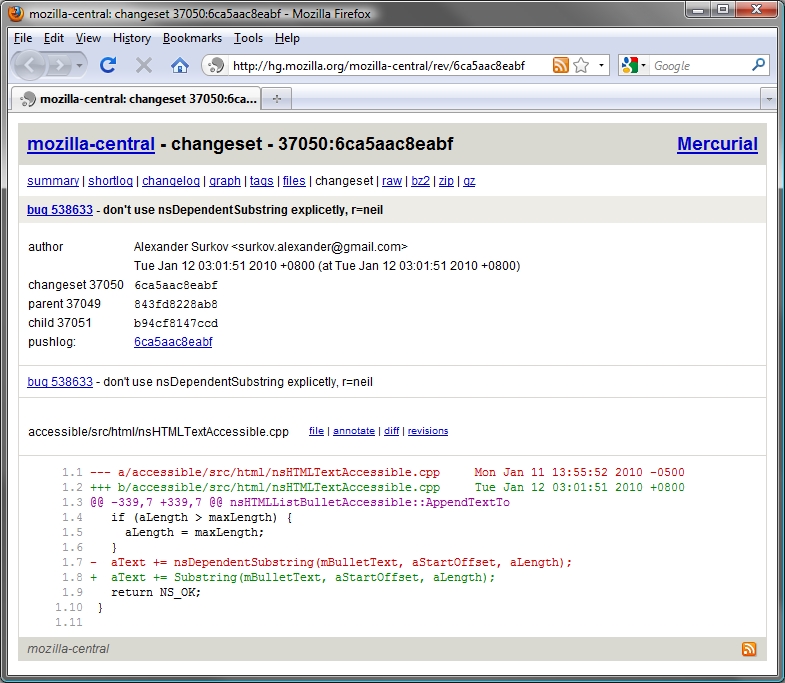Open the Bookmarks menu
This screenshot has height=683, width=785.
(x=193, y=38)
